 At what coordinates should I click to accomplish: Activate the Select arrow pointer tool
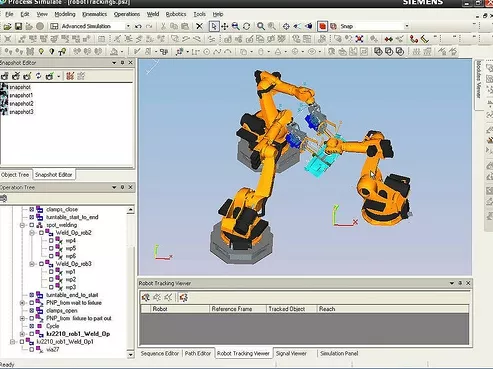[214, 26]
